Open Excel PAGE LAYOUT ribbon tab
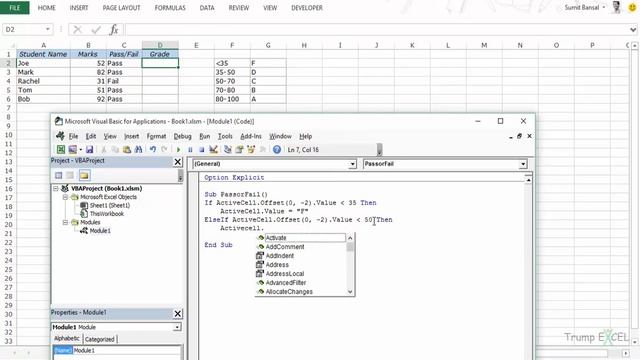 [121, 8]
